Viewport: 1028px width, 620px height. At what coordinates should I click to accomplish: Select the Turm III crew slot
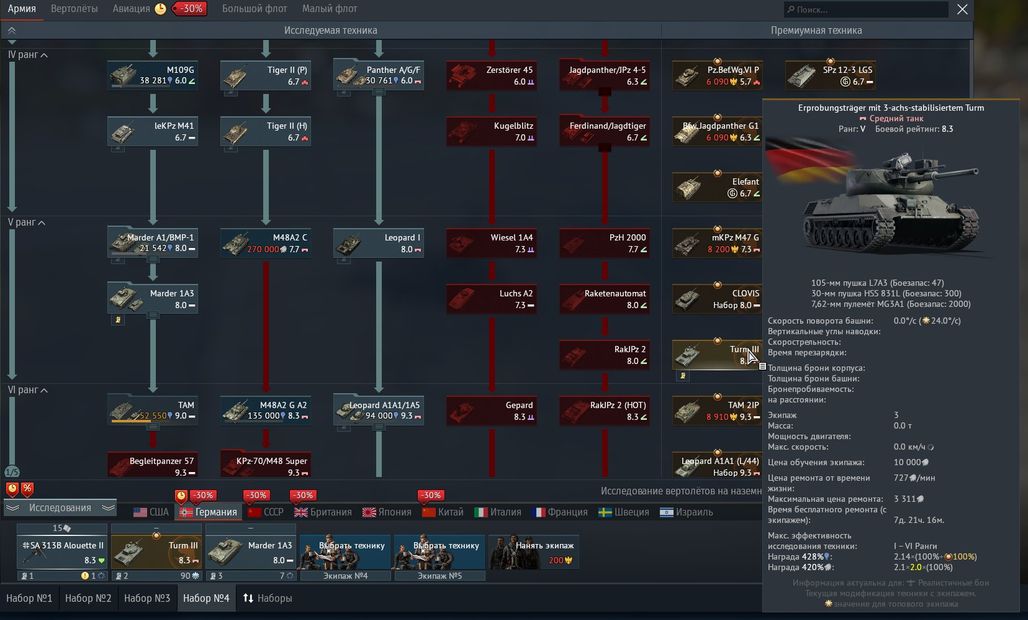tap(157, 552)
